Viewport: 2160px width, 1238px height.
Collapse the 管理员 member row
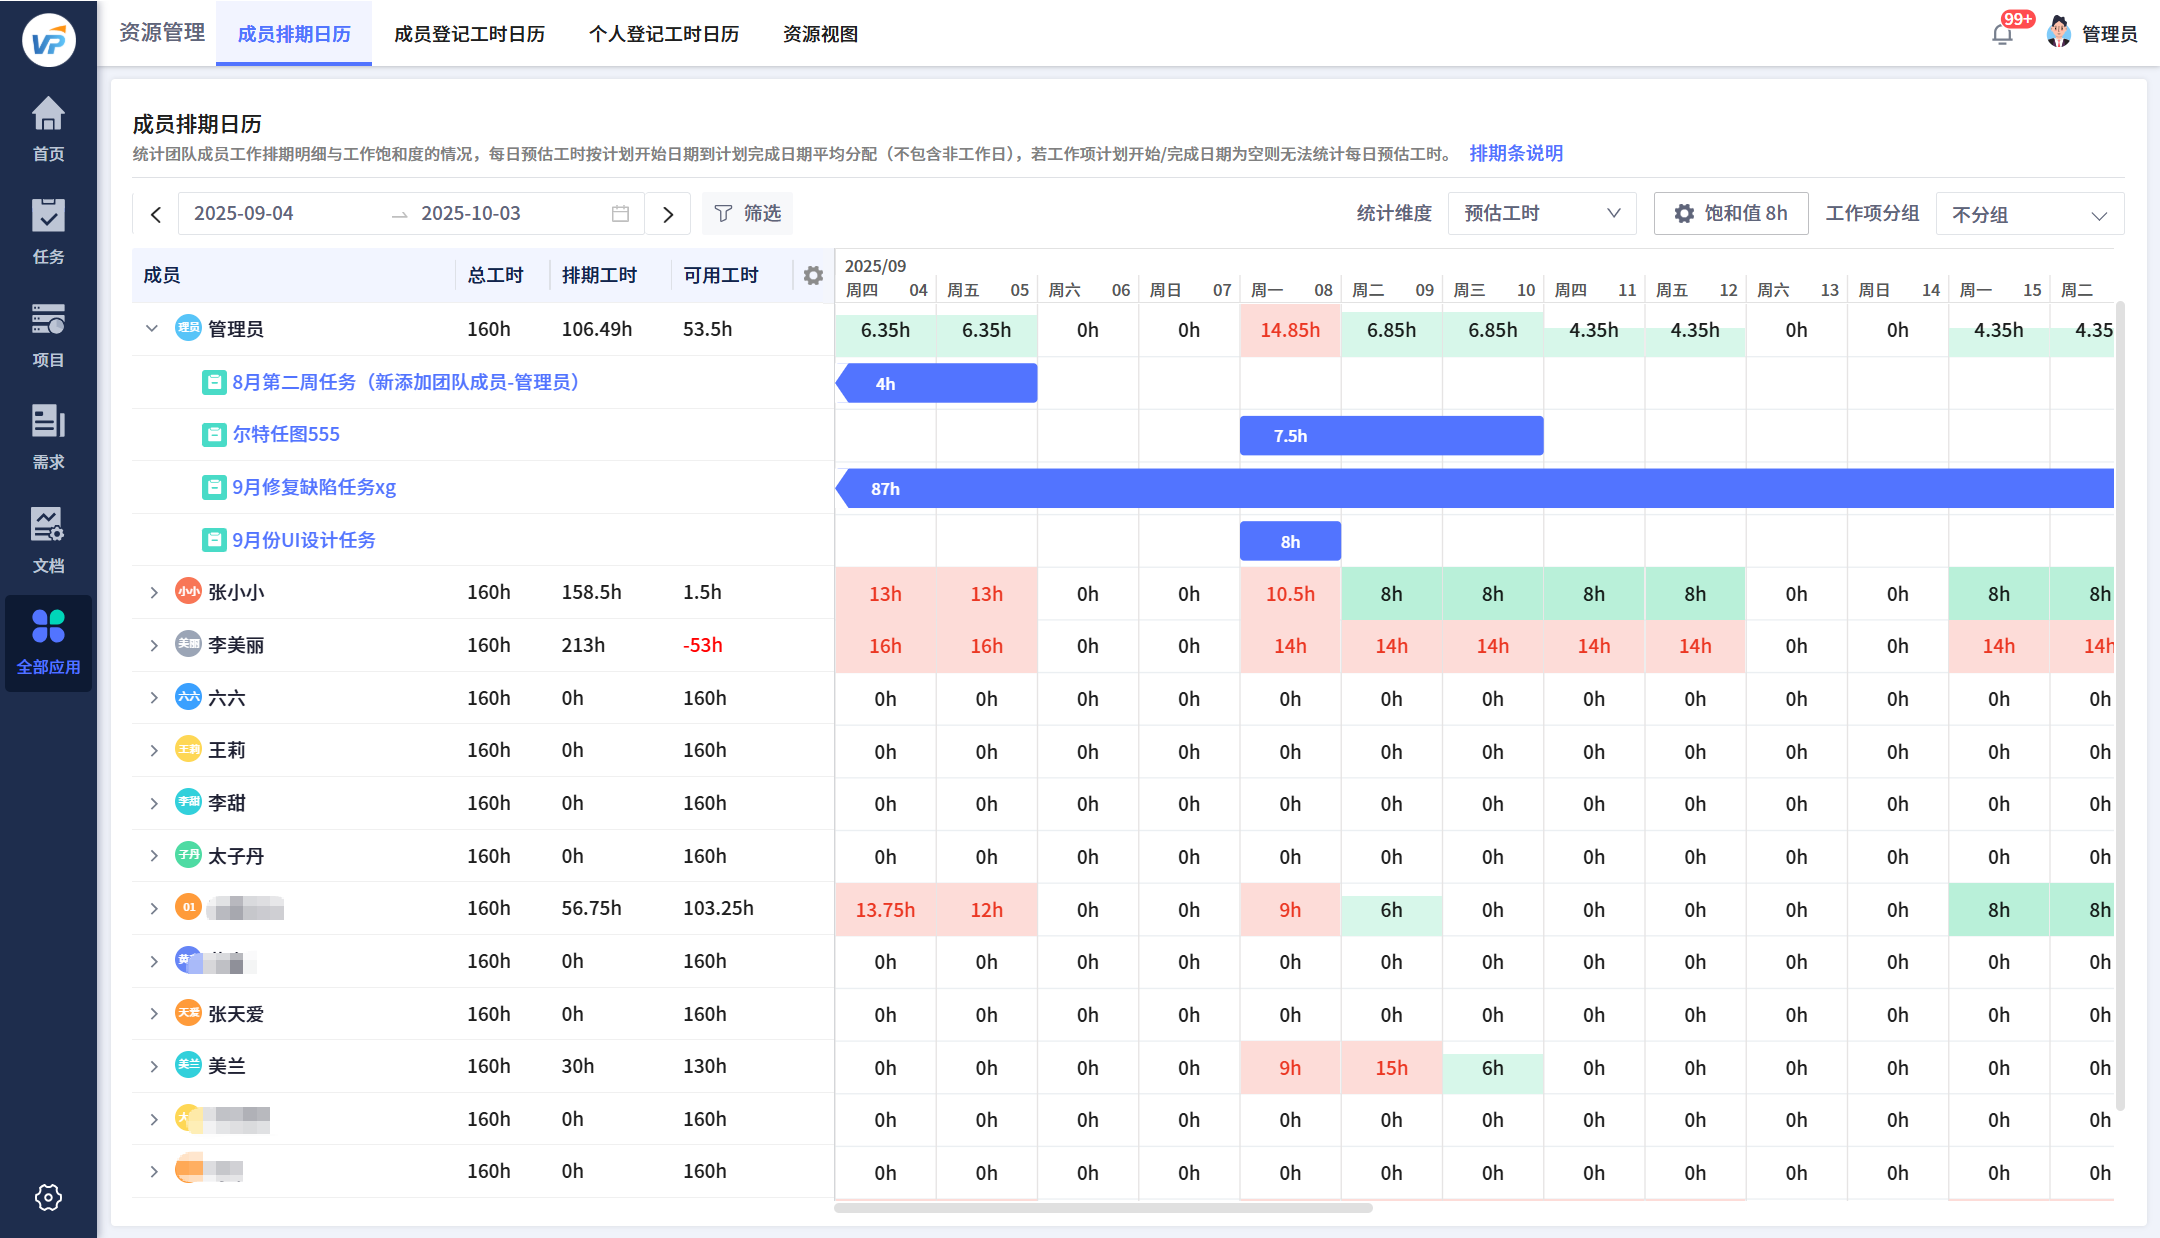152,329
